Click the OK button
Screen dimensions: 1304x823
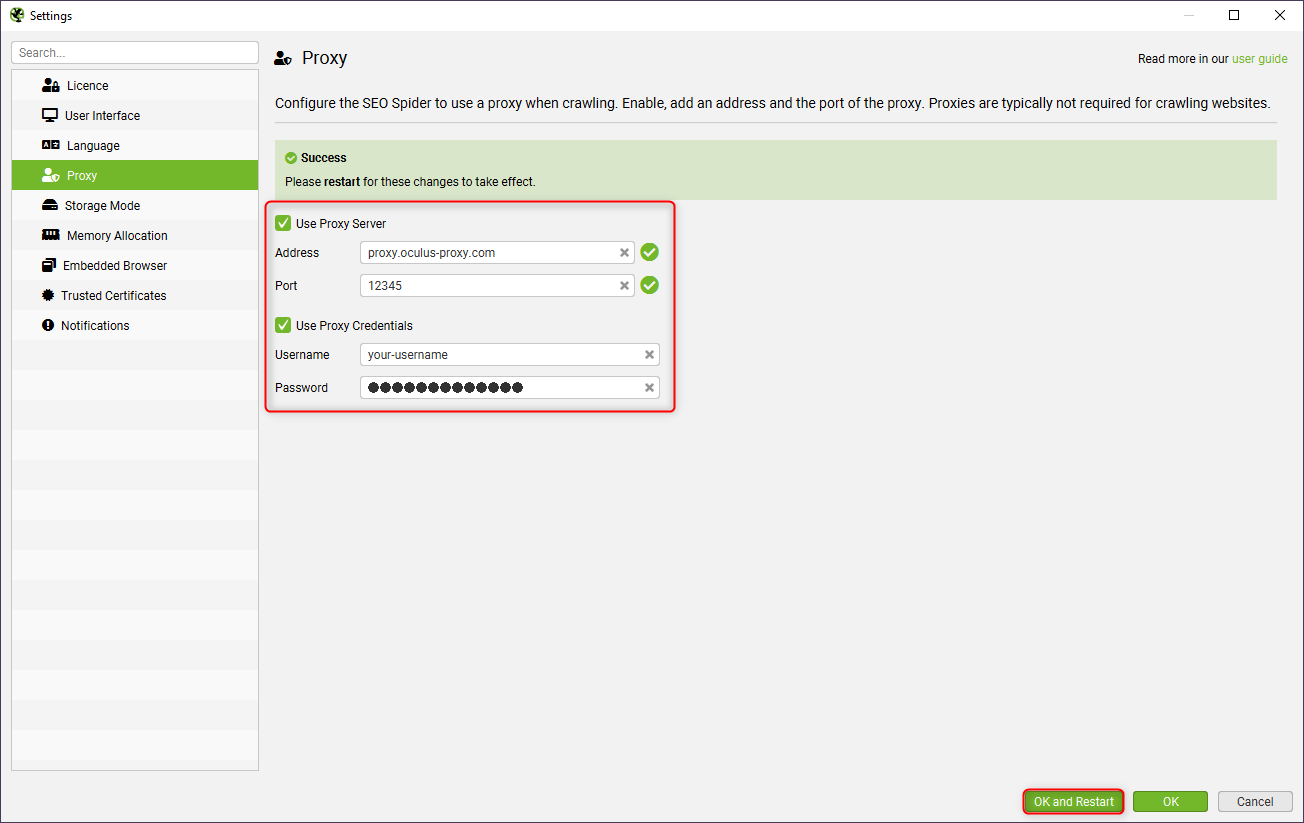point(1170,801)
